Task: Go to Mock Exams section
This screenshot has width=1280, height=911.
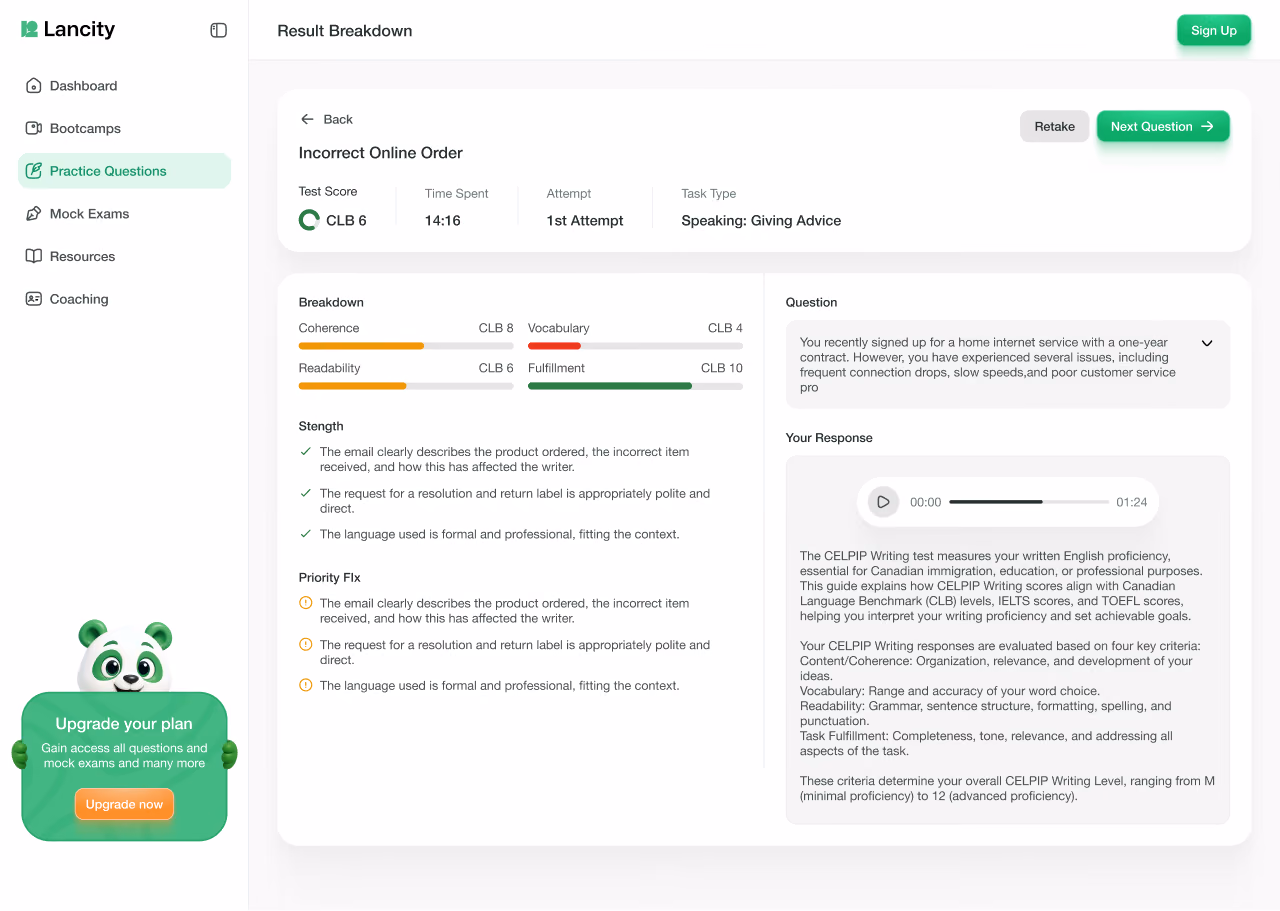Action: (x=124, y=214)
